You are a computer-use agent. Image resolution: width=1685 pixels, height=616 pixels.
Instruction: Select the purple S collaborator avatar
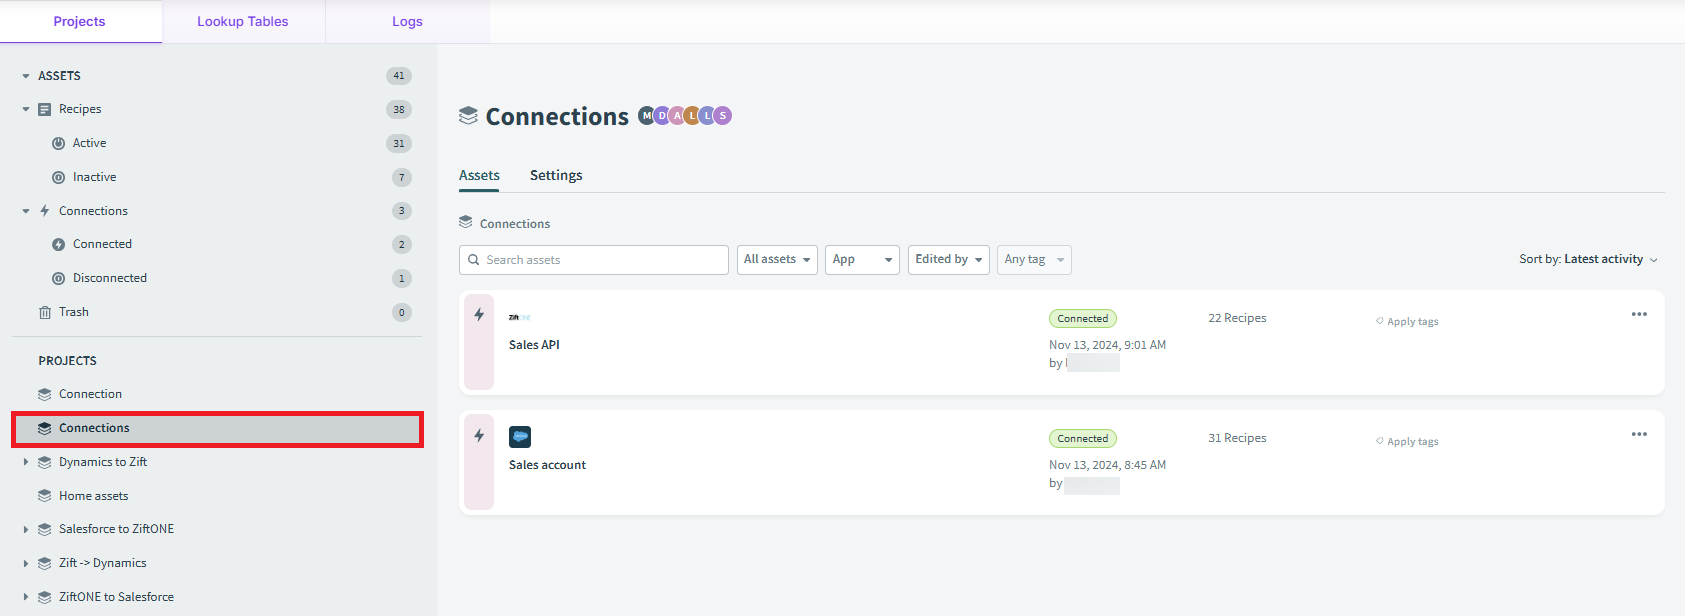tap(723, 115)
